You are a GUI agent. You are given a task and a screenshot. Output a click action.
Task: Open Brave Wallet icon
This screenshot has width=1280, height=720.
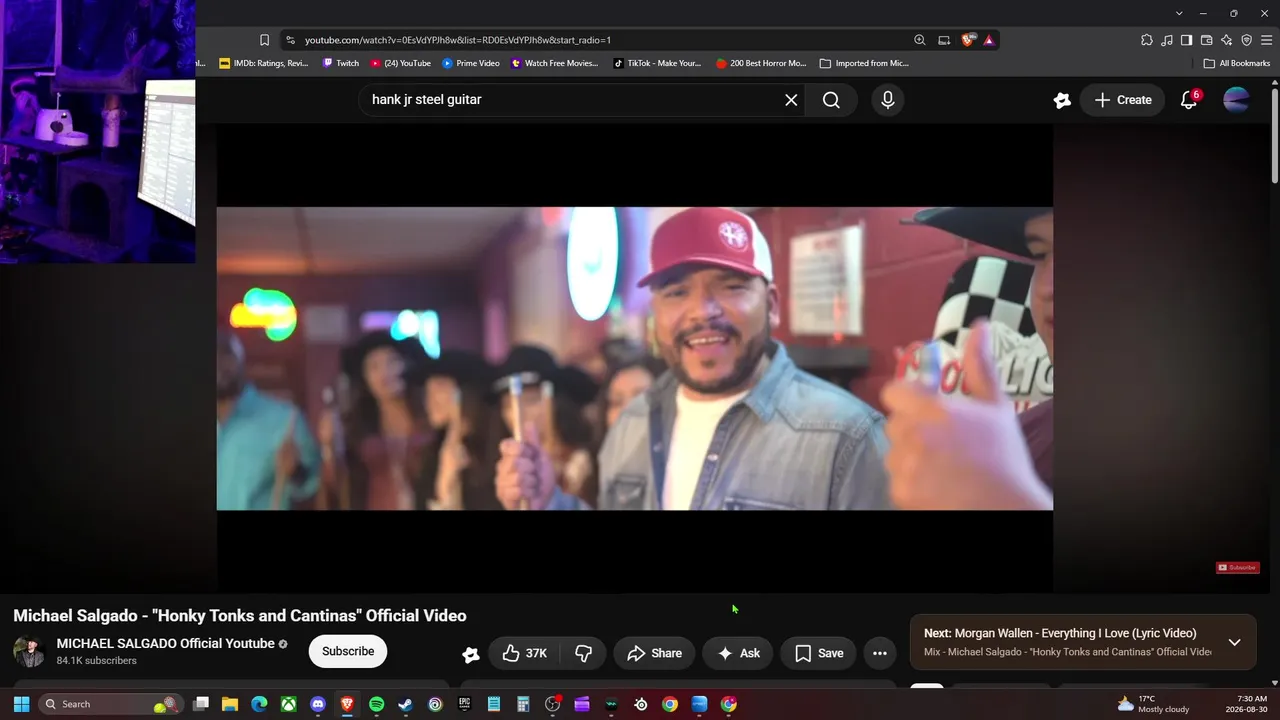pyautogui.click(x=1207, y=40)
